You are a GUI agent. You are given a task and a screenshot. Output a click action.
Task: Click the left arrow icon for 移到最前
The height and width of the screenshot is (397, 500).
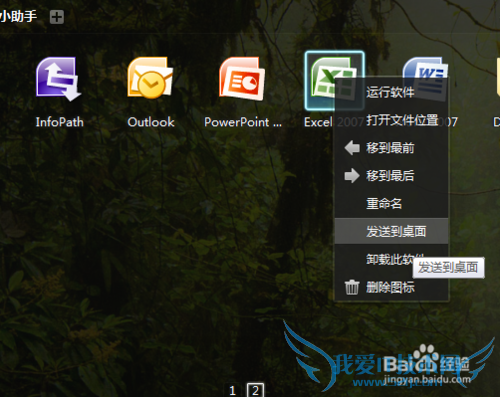click(352, 148)
